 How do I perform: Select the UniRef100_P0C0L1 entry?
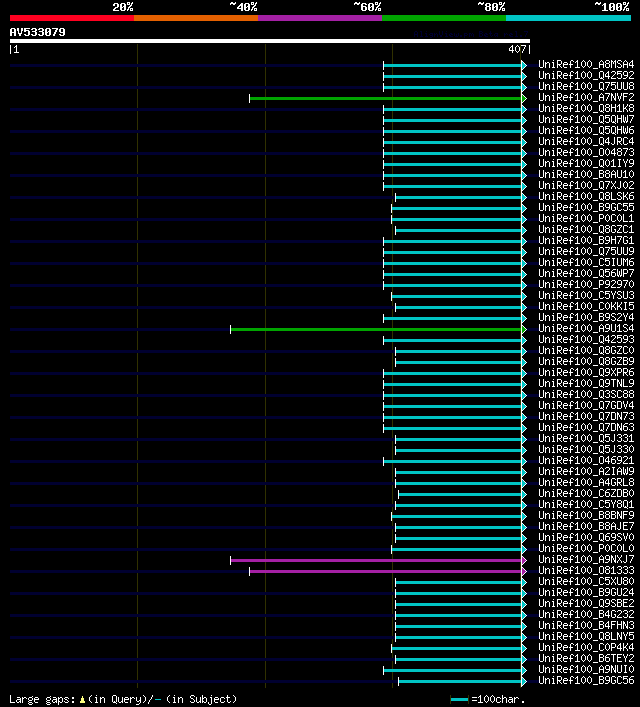(x=586, y=218)
